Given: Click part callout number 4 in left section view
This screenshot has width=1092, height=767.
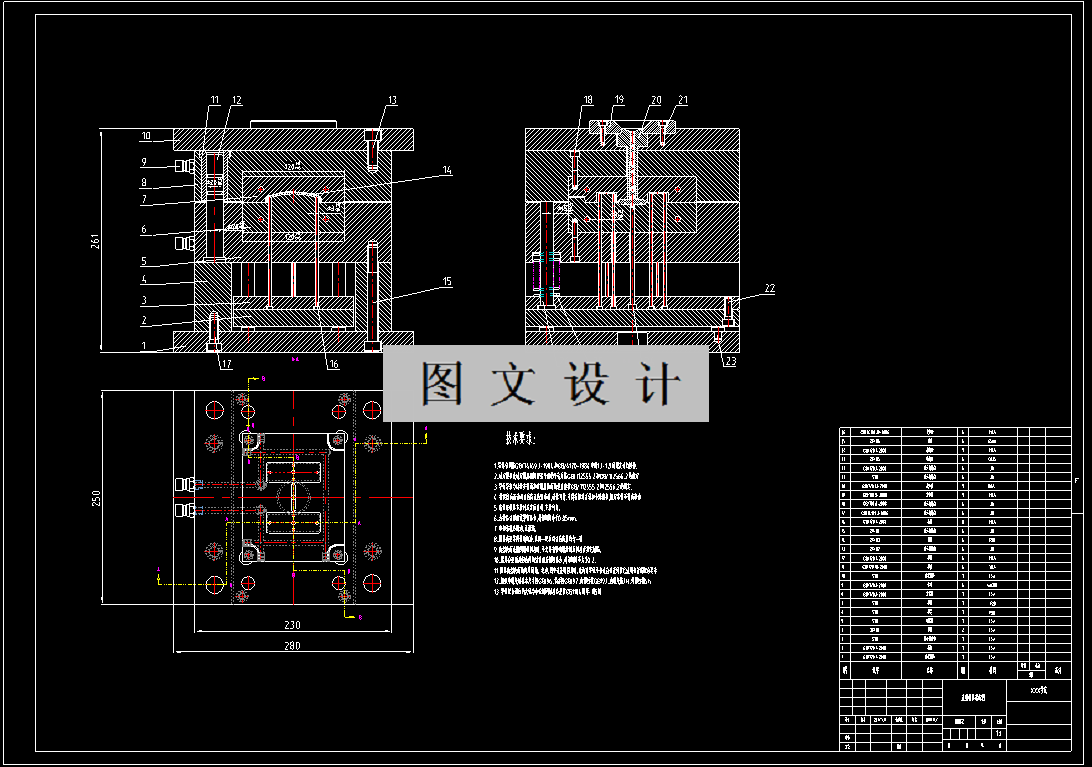Looking at the screenshot, I should pyautogui.click(x=144, y=280).
